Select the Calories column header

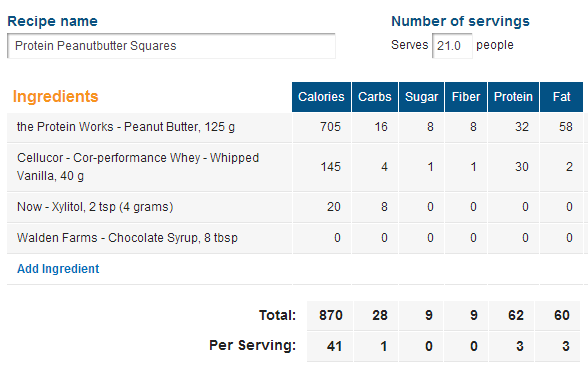point(321,97)
